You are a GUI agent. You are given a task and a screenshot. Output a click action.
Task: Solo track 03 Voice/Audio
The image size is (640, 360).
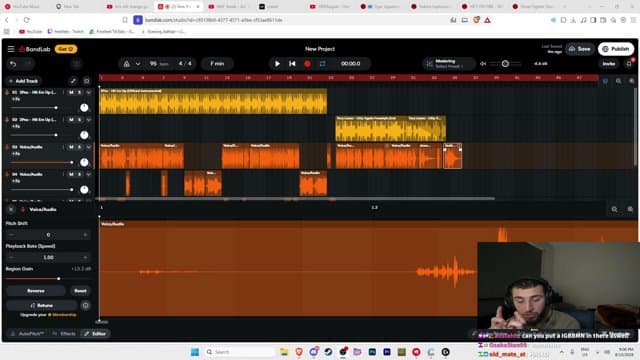pyautogui.click(x=80, y=147)
